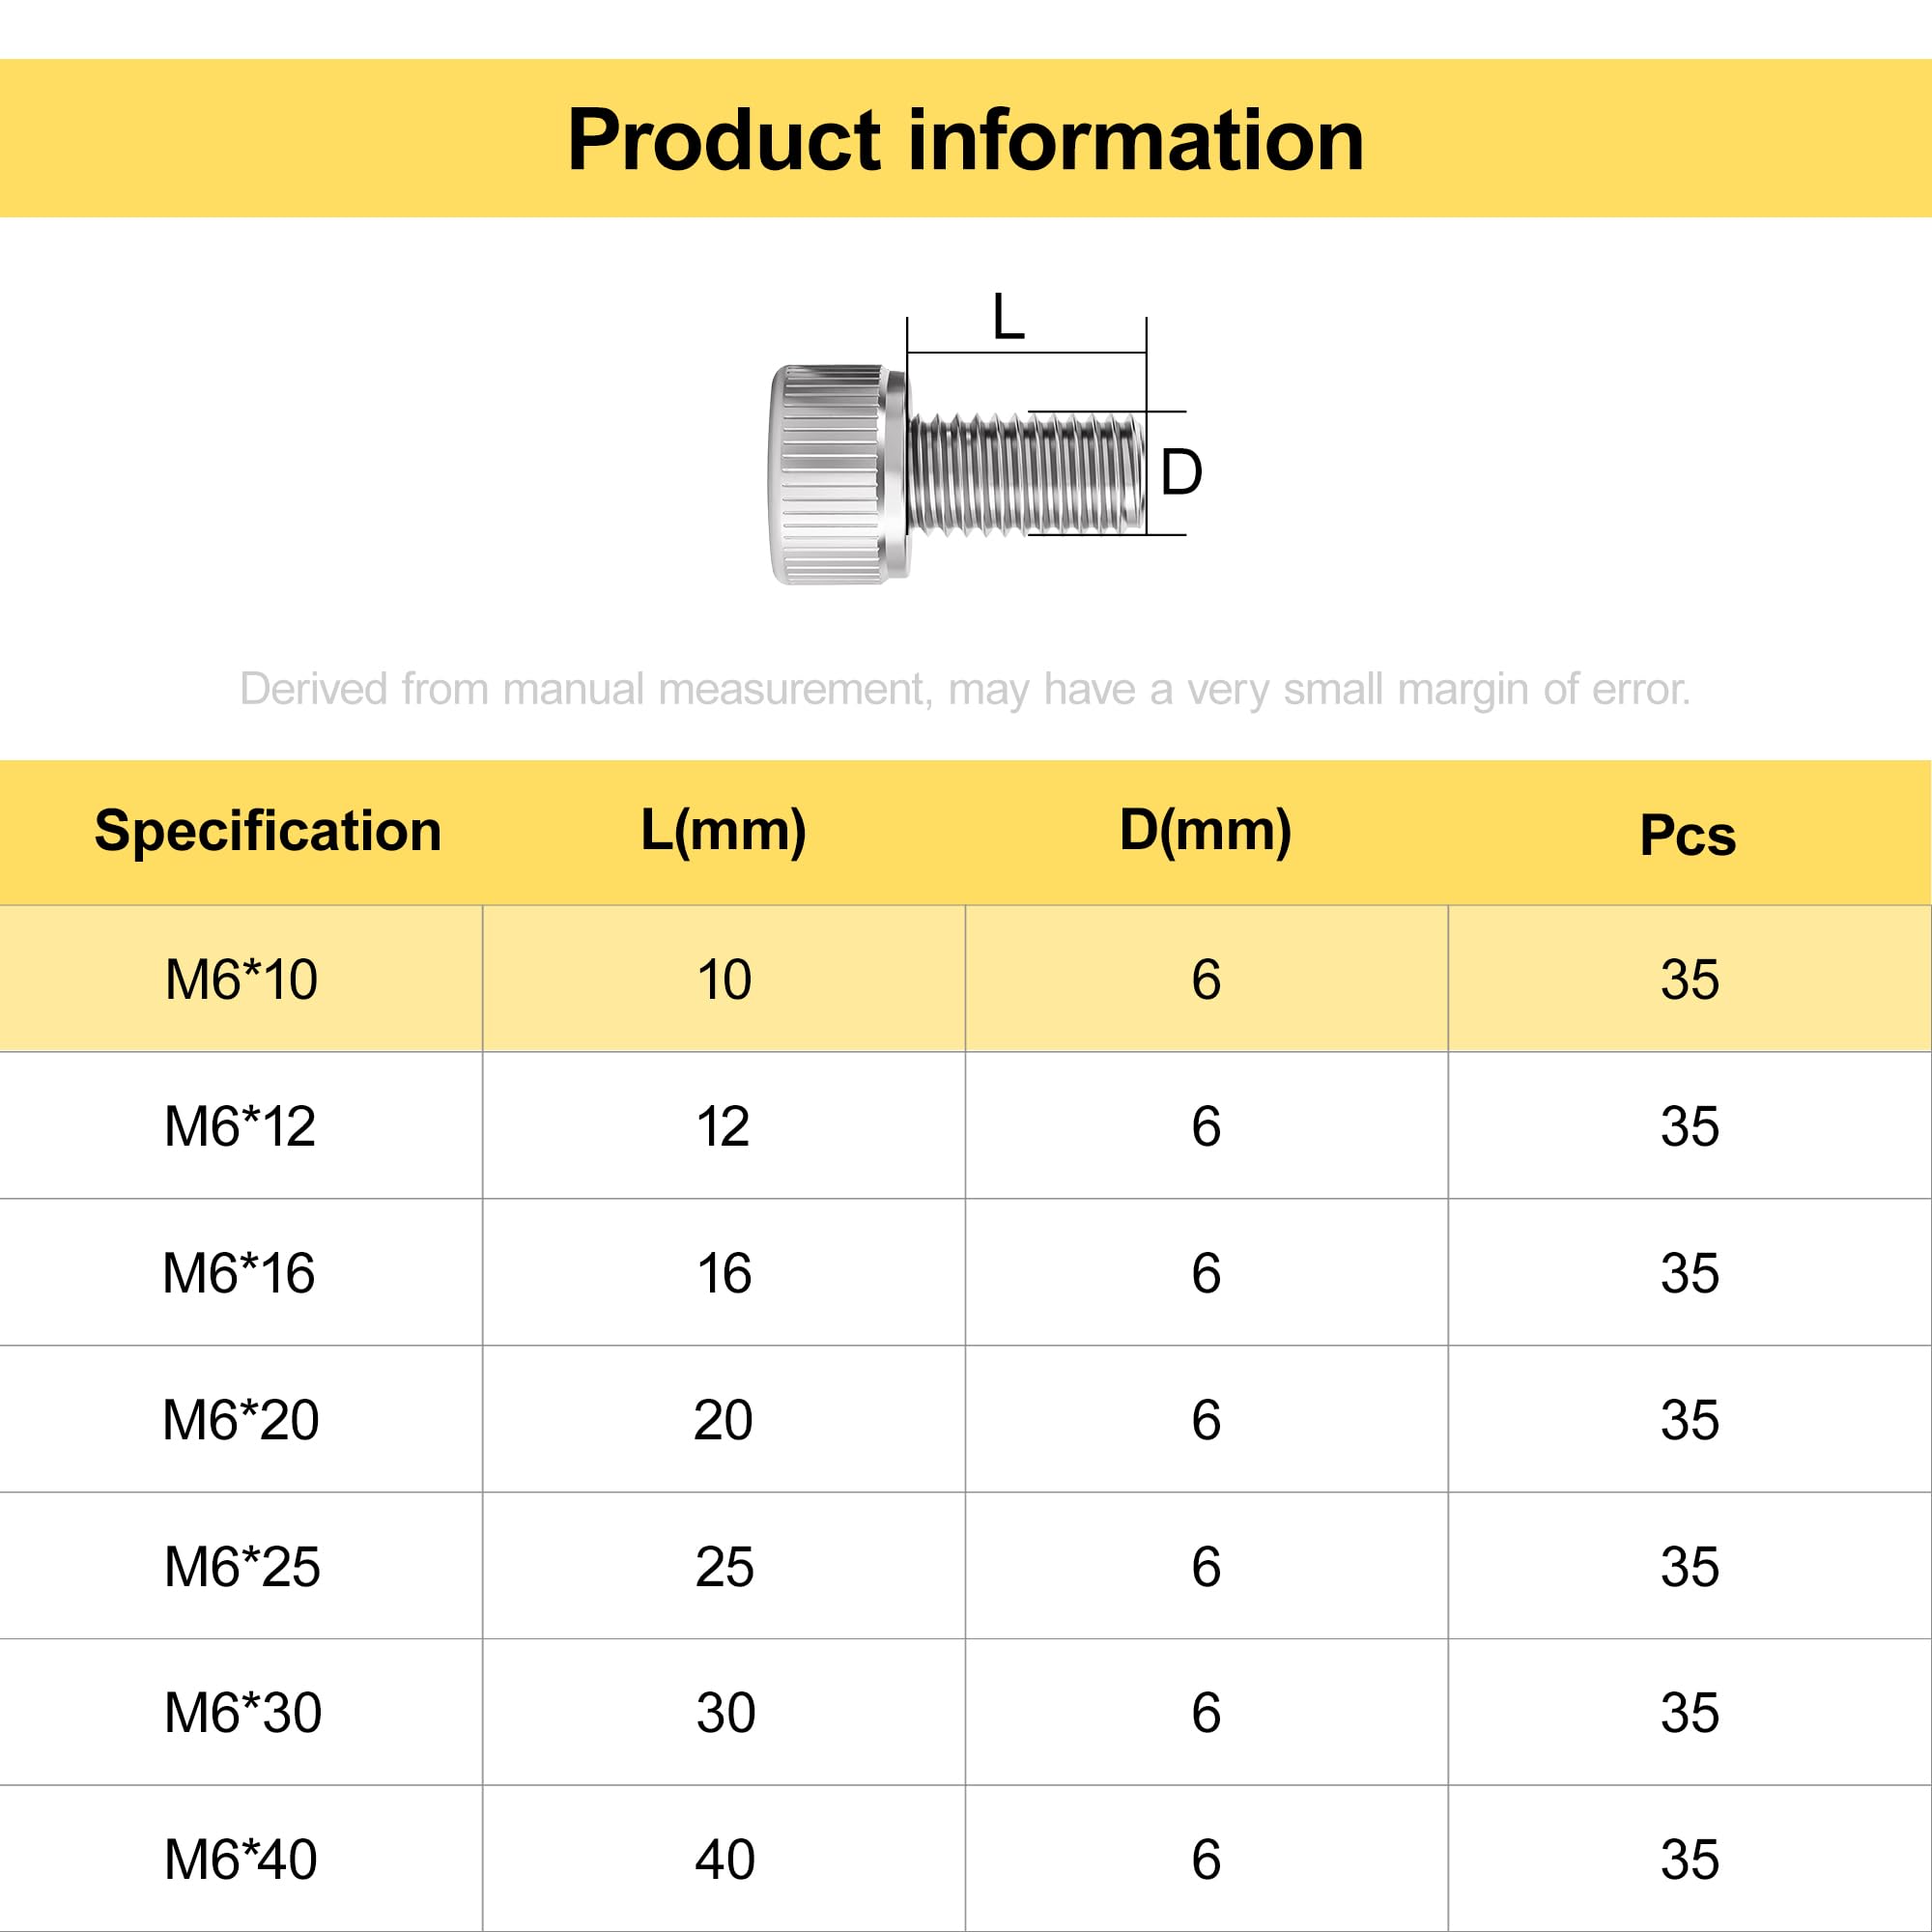This screenshot has height=1932, width=1932.
Task: Select the M6*12 specification cell
Action: tap(241, 1126)
